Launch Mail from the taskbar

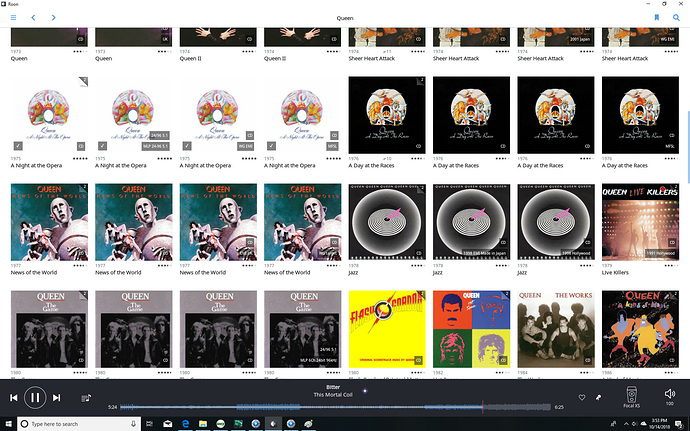(168, 424)
